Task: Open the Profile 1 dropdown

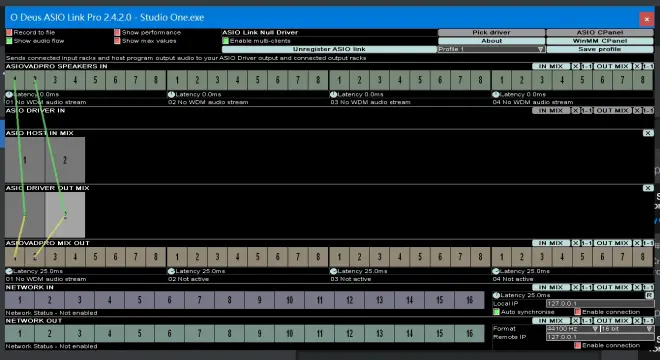Action: (x=491, y=49)
